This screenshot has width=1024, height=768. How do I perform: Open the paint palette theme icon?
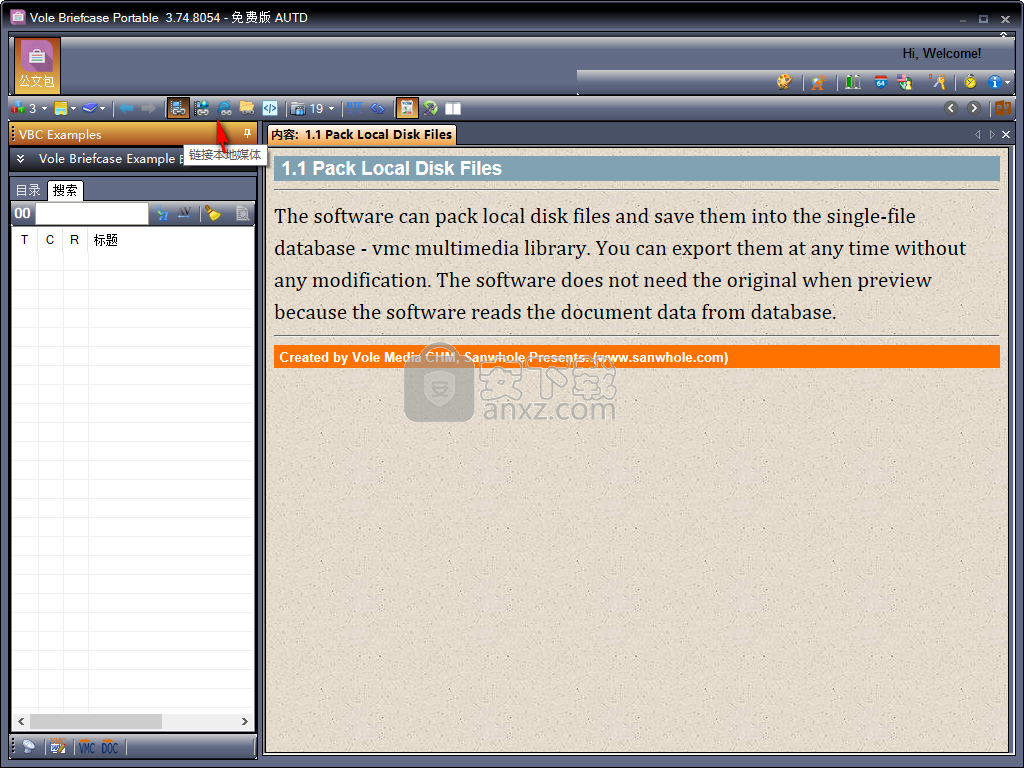(784, 82)
